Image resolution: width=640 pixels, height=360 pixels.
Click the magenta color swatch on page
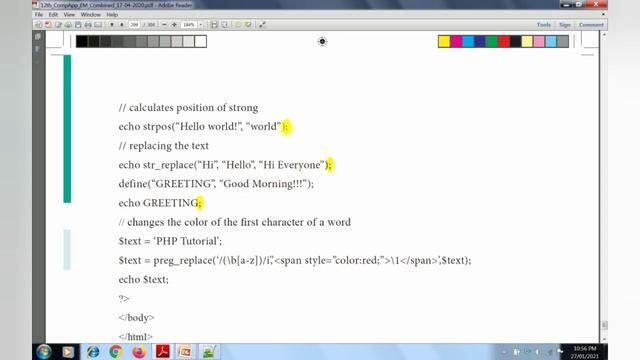pyautogui.click(x=456, y=41)
